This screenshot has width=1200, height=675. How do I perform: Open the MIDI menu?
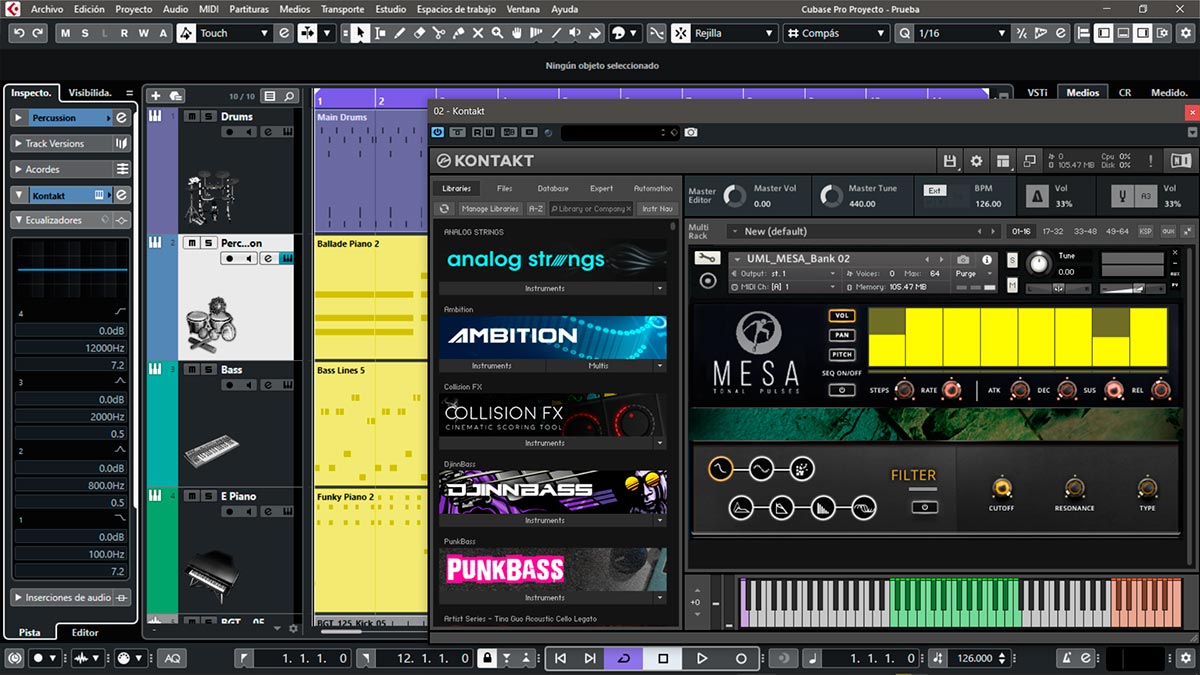point(207,9)
